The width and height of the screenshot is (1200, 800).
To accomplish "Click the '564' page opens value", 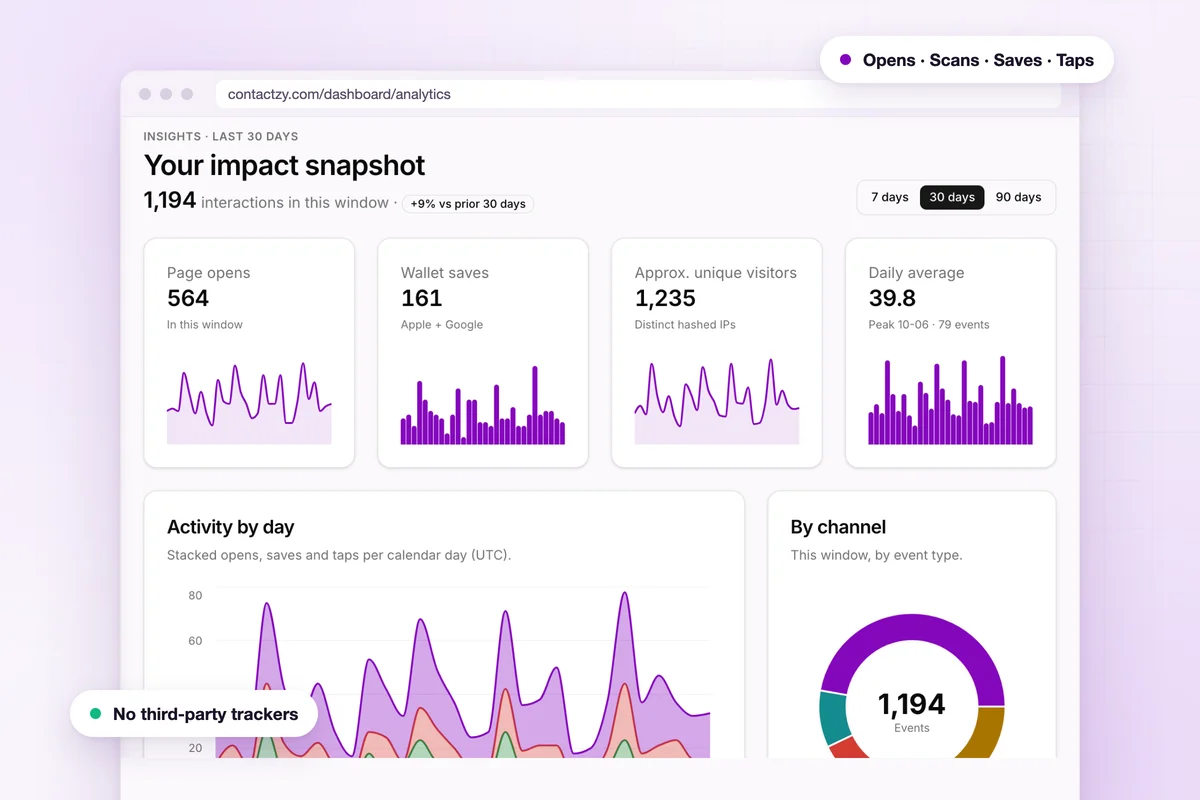I will (188, 298).
